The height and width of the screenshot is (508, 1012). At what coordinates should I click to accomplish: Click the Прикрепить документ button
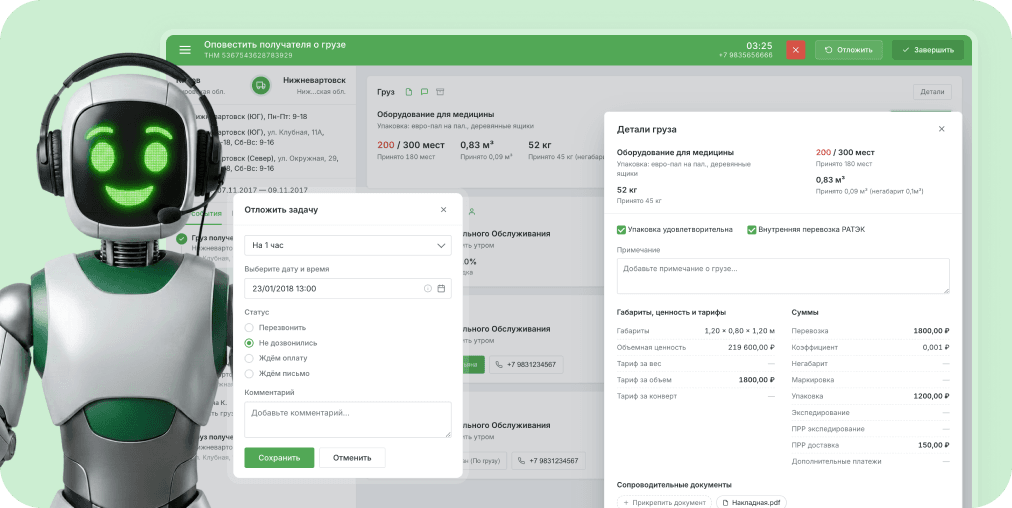point(664,503)
